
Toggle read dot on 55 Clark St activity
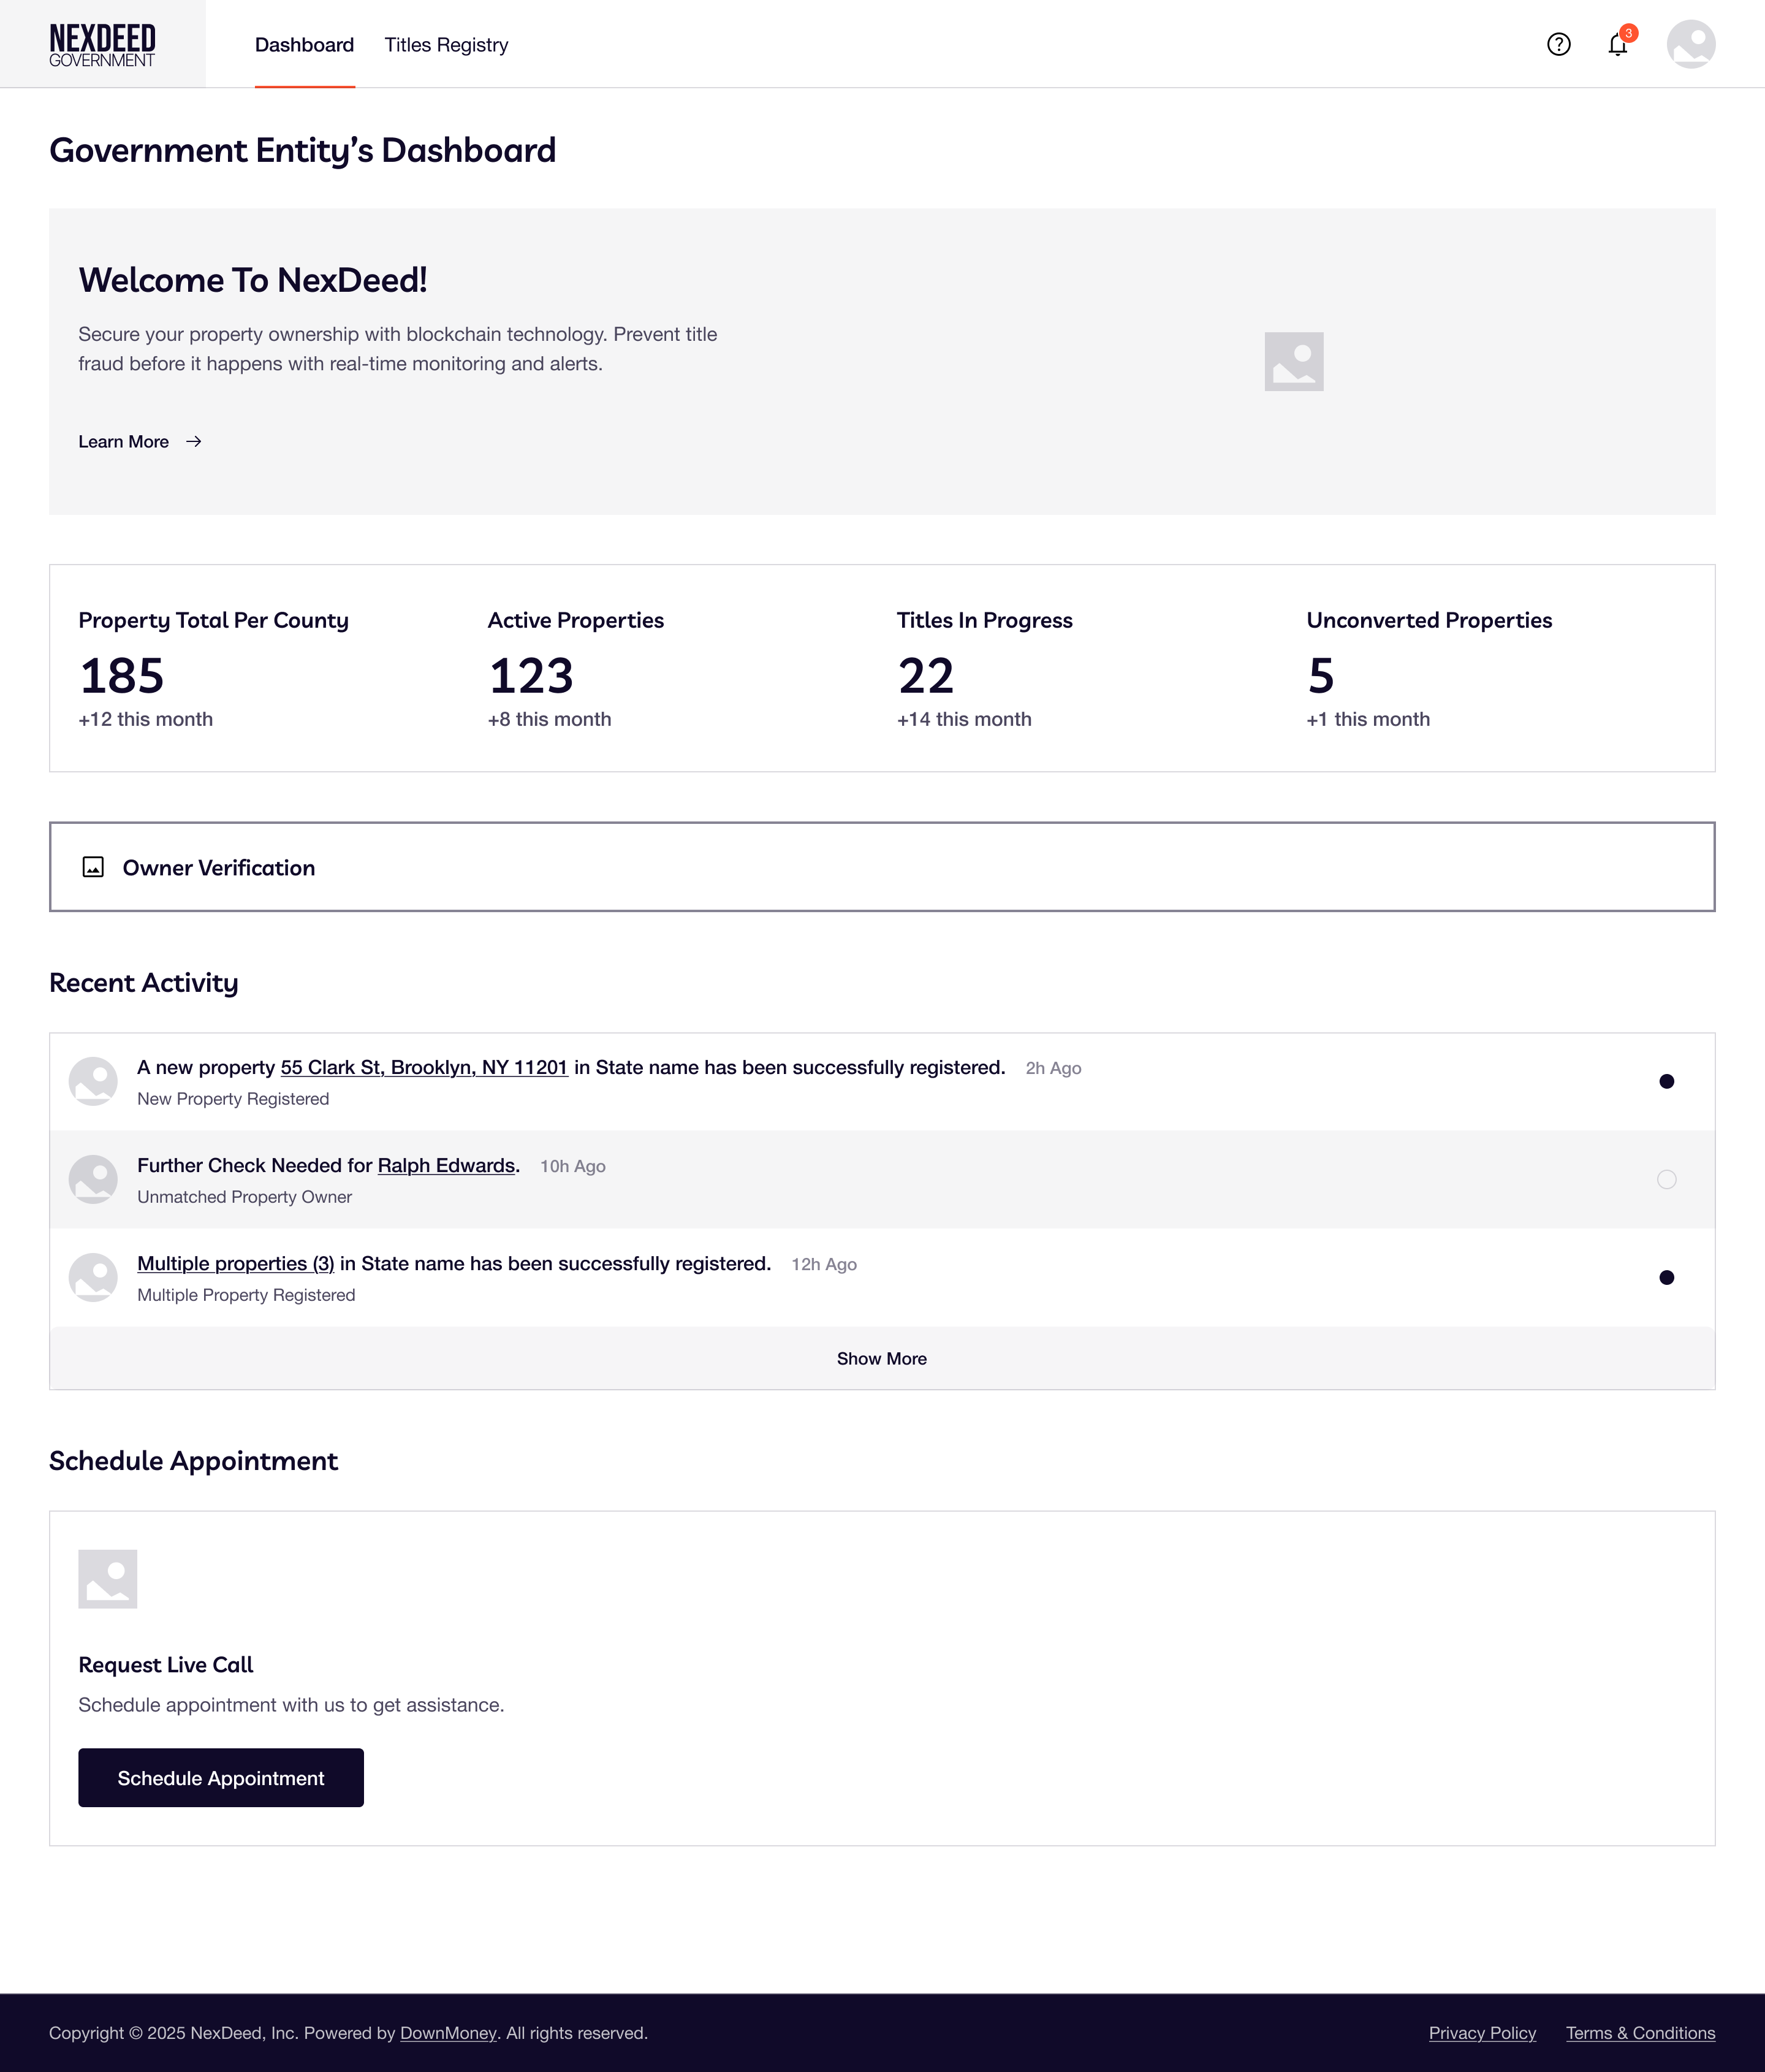click(1666, 1082)
